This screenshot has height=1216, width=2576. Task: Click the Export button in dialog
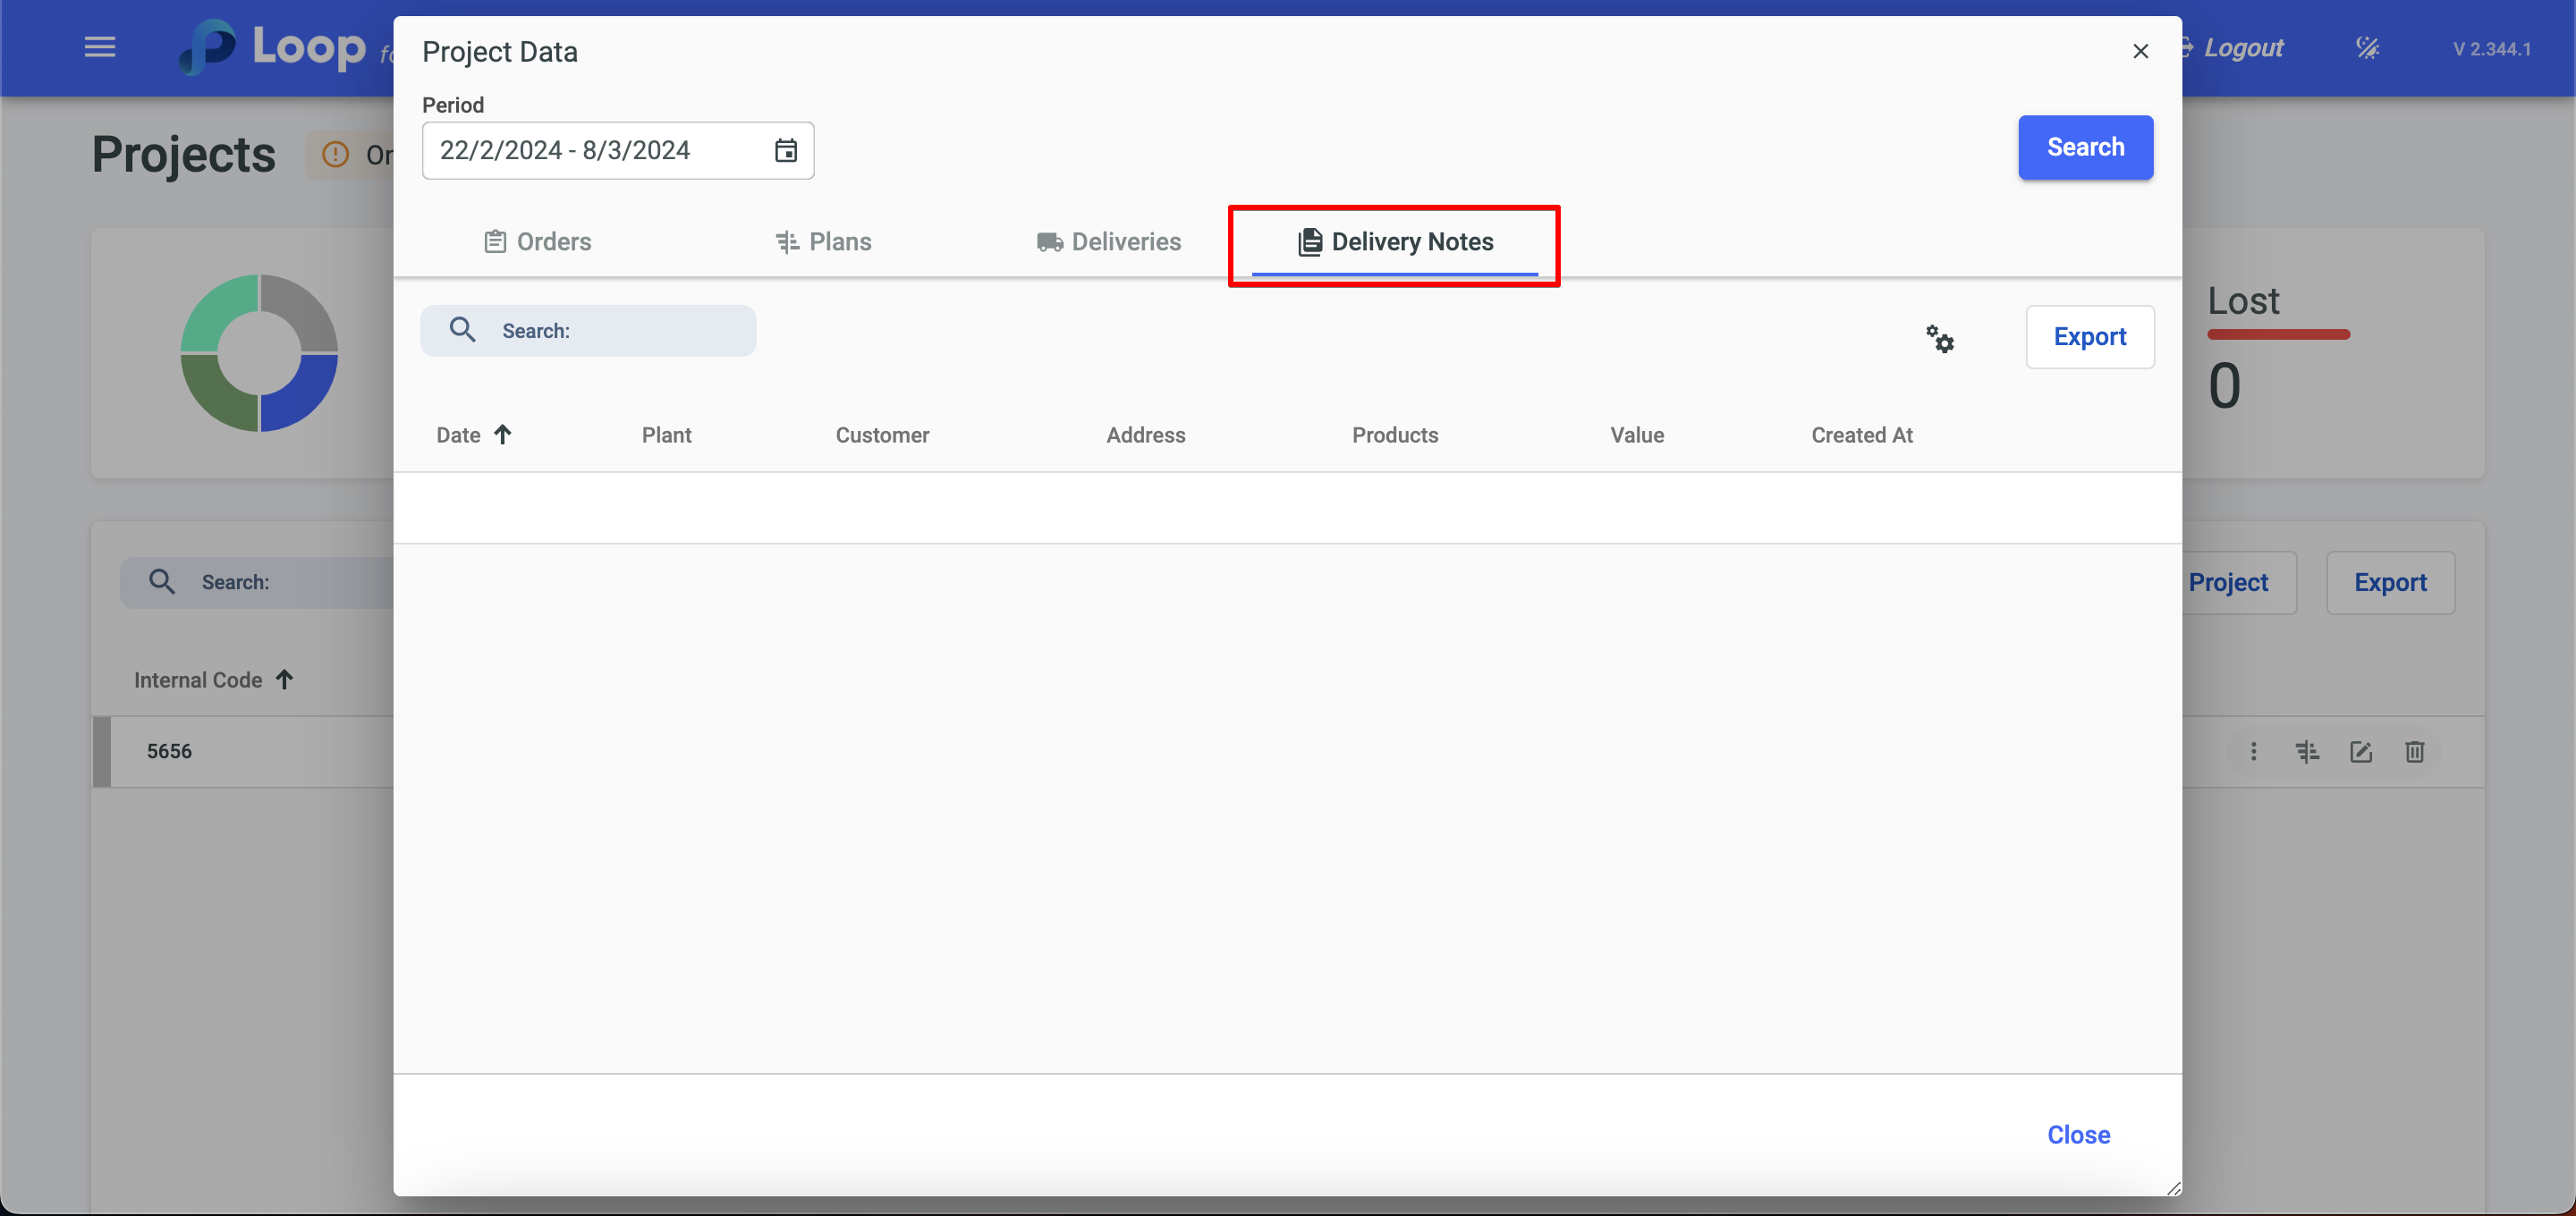coord(2089,337)
